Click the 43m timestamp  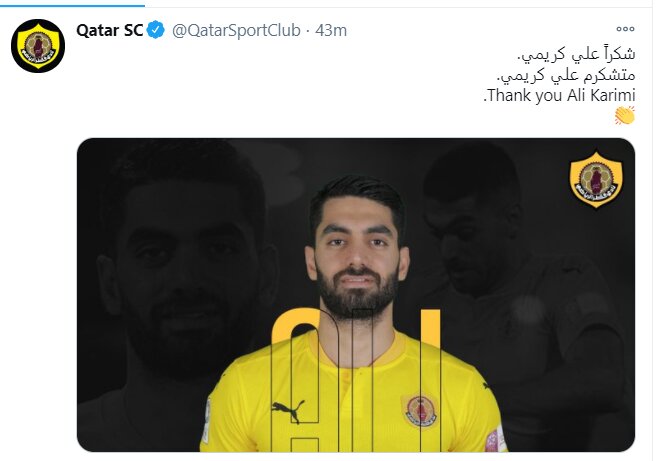[331, 30]
